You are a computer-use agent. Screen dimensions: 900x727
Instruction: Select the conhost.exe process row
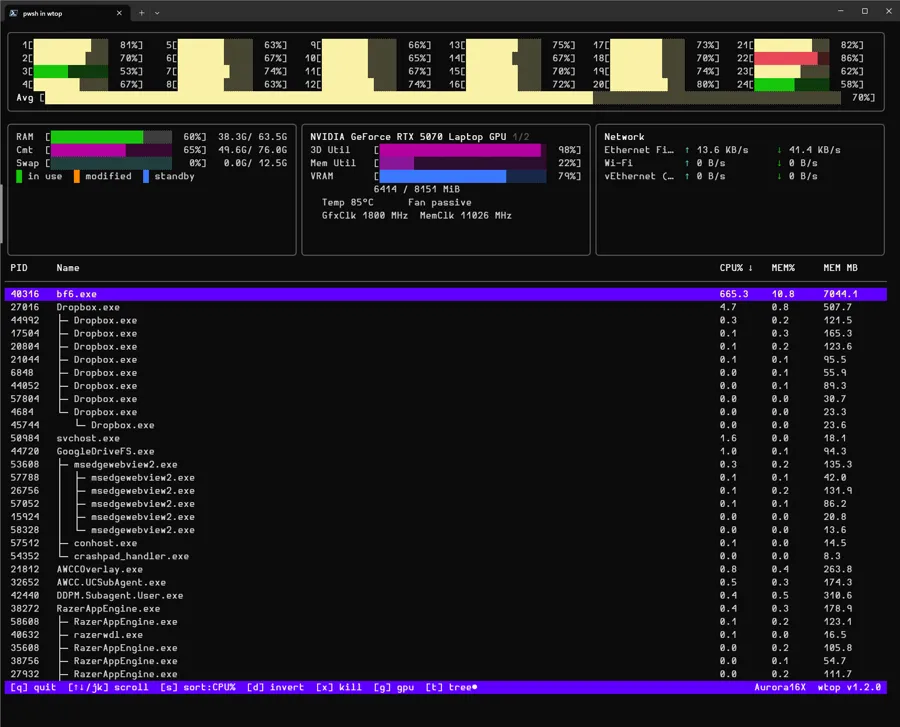[x=445, y=543]
